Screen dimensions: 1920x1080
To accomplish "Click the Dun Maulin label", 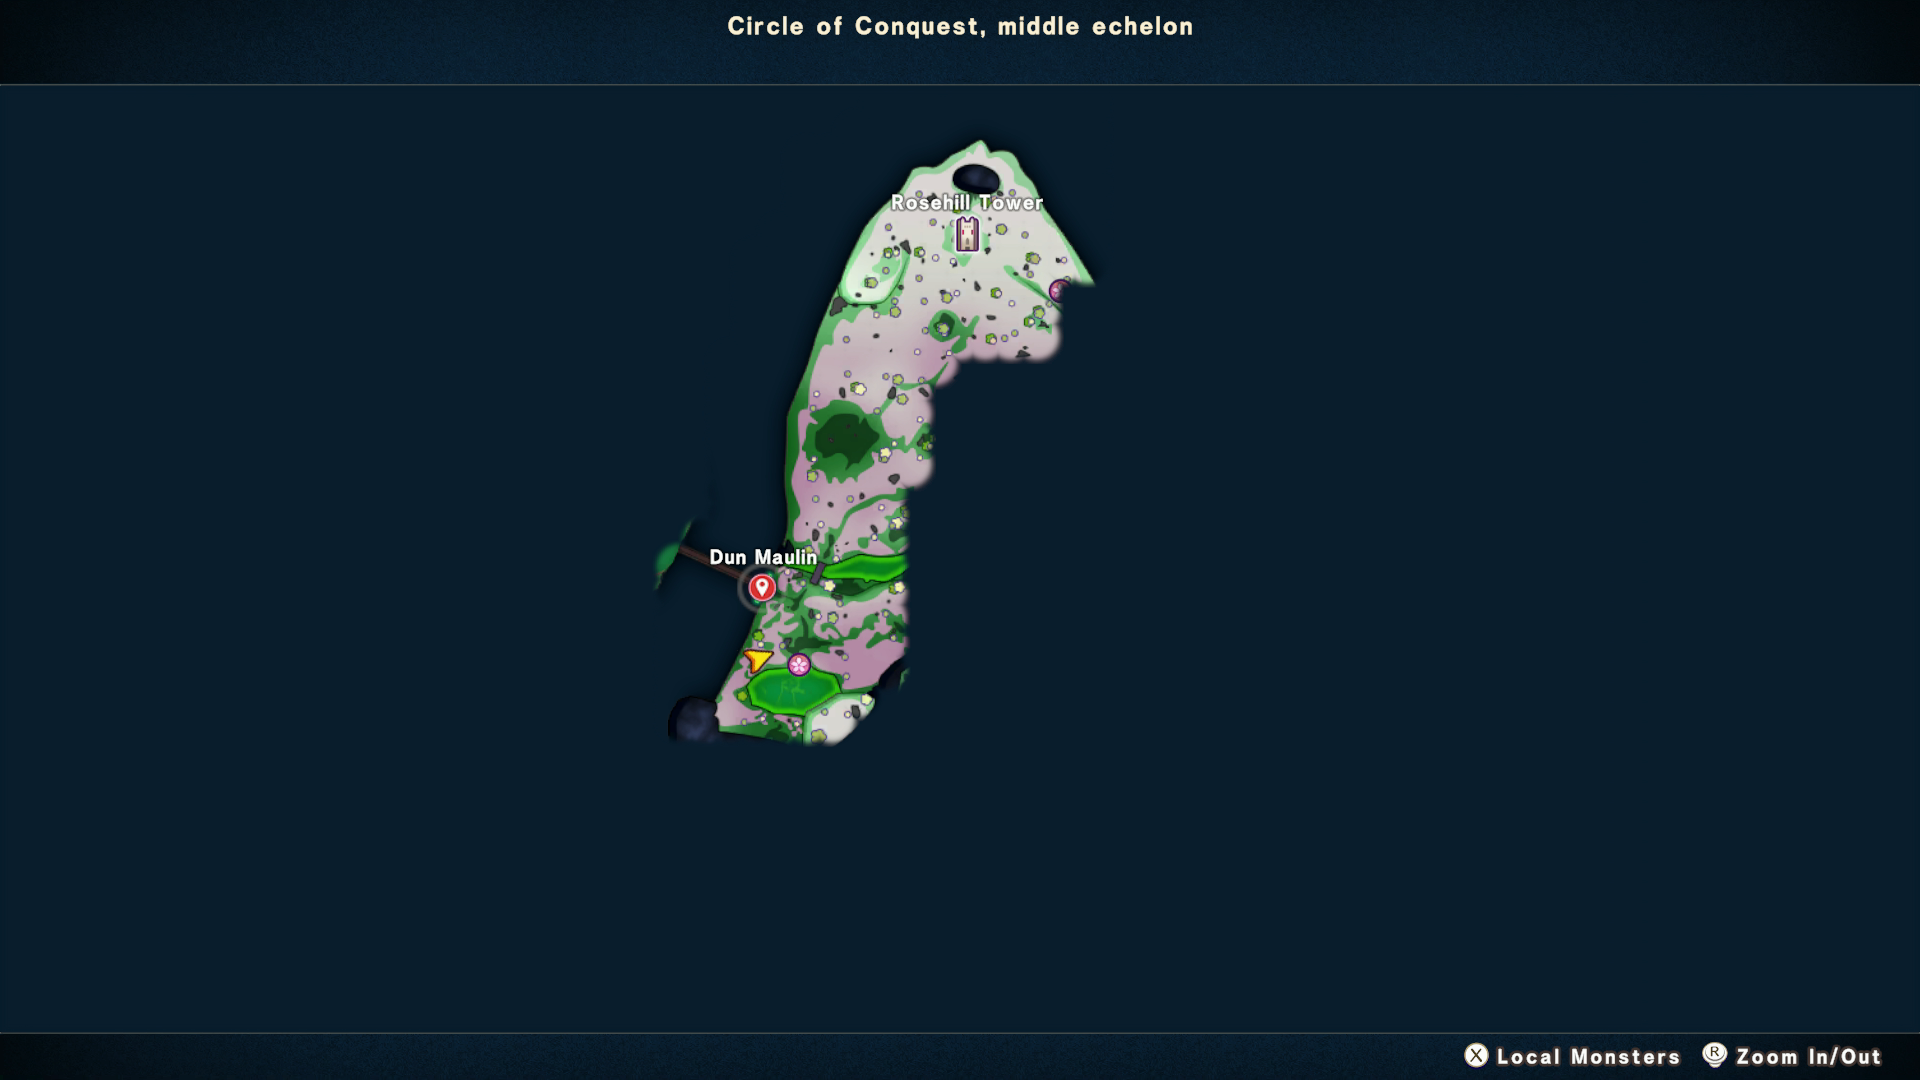I will (x=763, y=557).
